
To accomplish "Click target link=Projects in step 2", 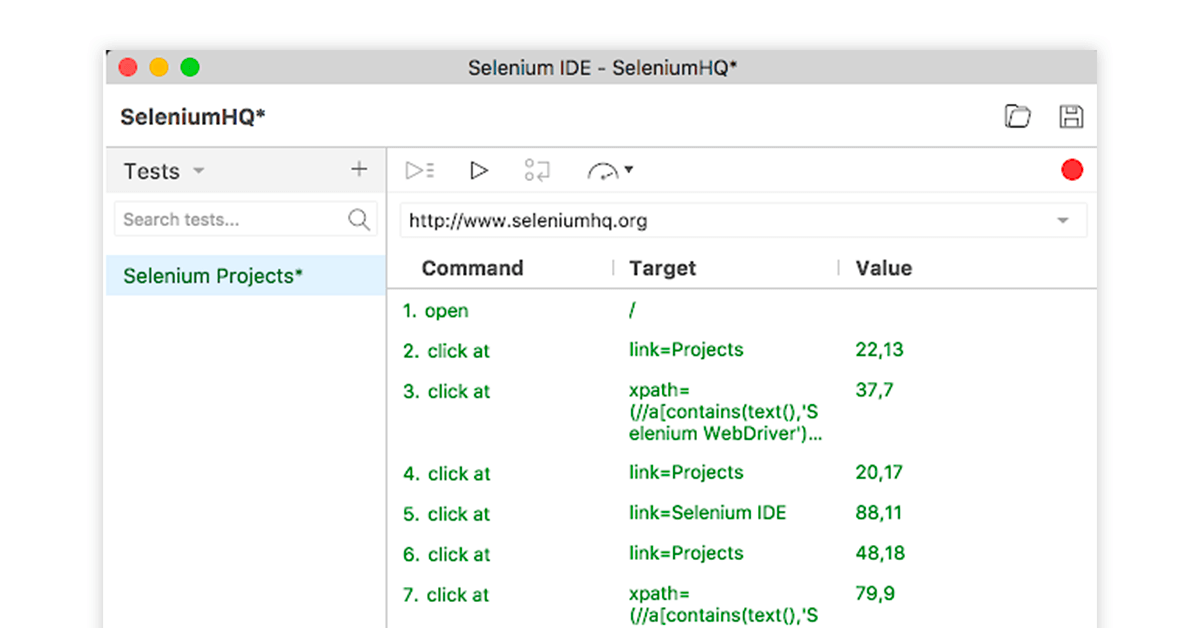I will 686,350.
